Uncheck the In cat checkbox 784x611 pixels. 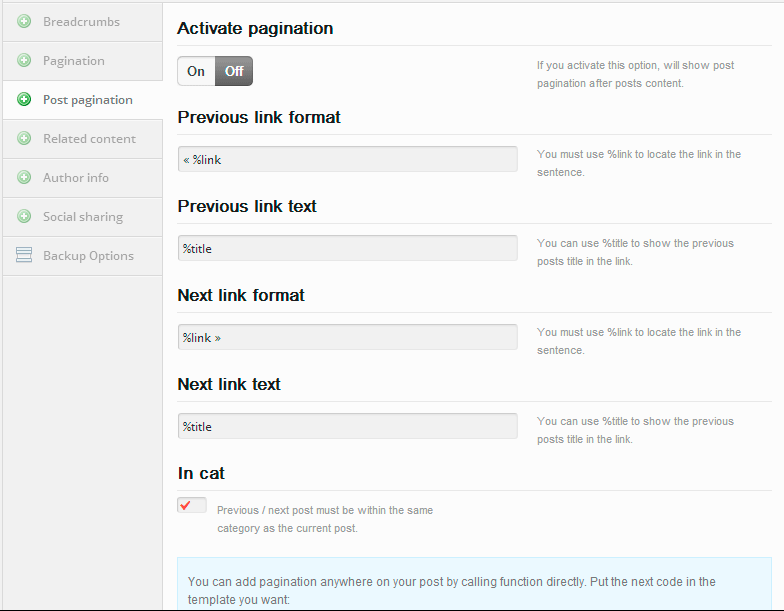coord(192,506)
